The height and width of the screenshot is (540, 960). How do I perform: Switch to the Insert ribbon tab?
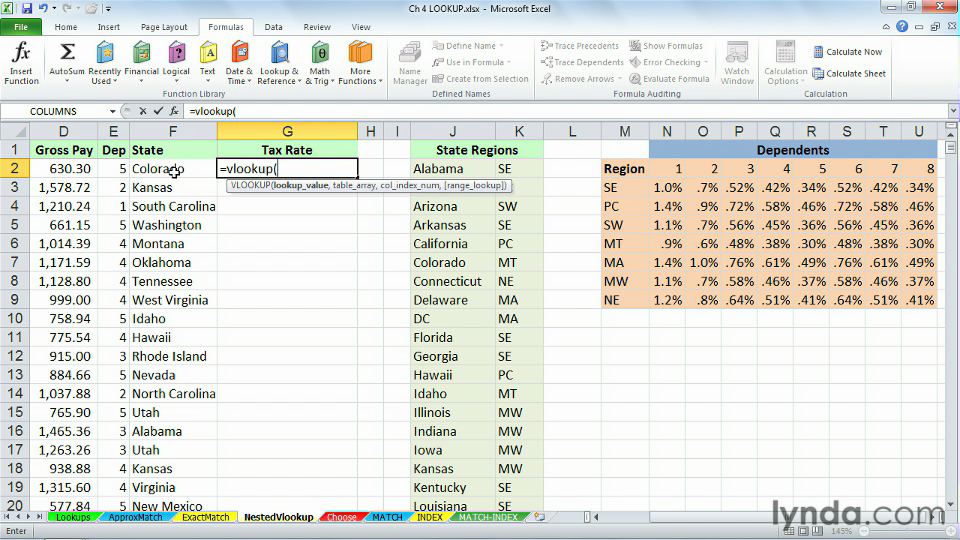[108, 27]
